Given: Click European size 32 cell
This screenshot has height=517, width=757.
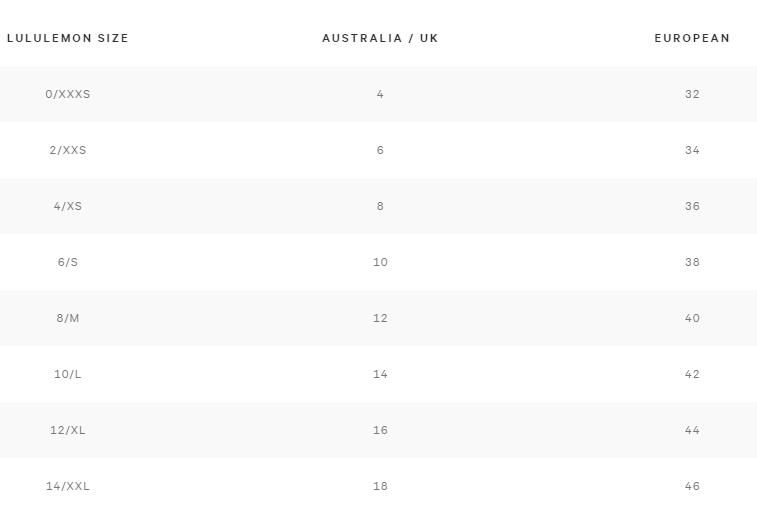Looking at the screenshot, I should click(x=692, y=94).
